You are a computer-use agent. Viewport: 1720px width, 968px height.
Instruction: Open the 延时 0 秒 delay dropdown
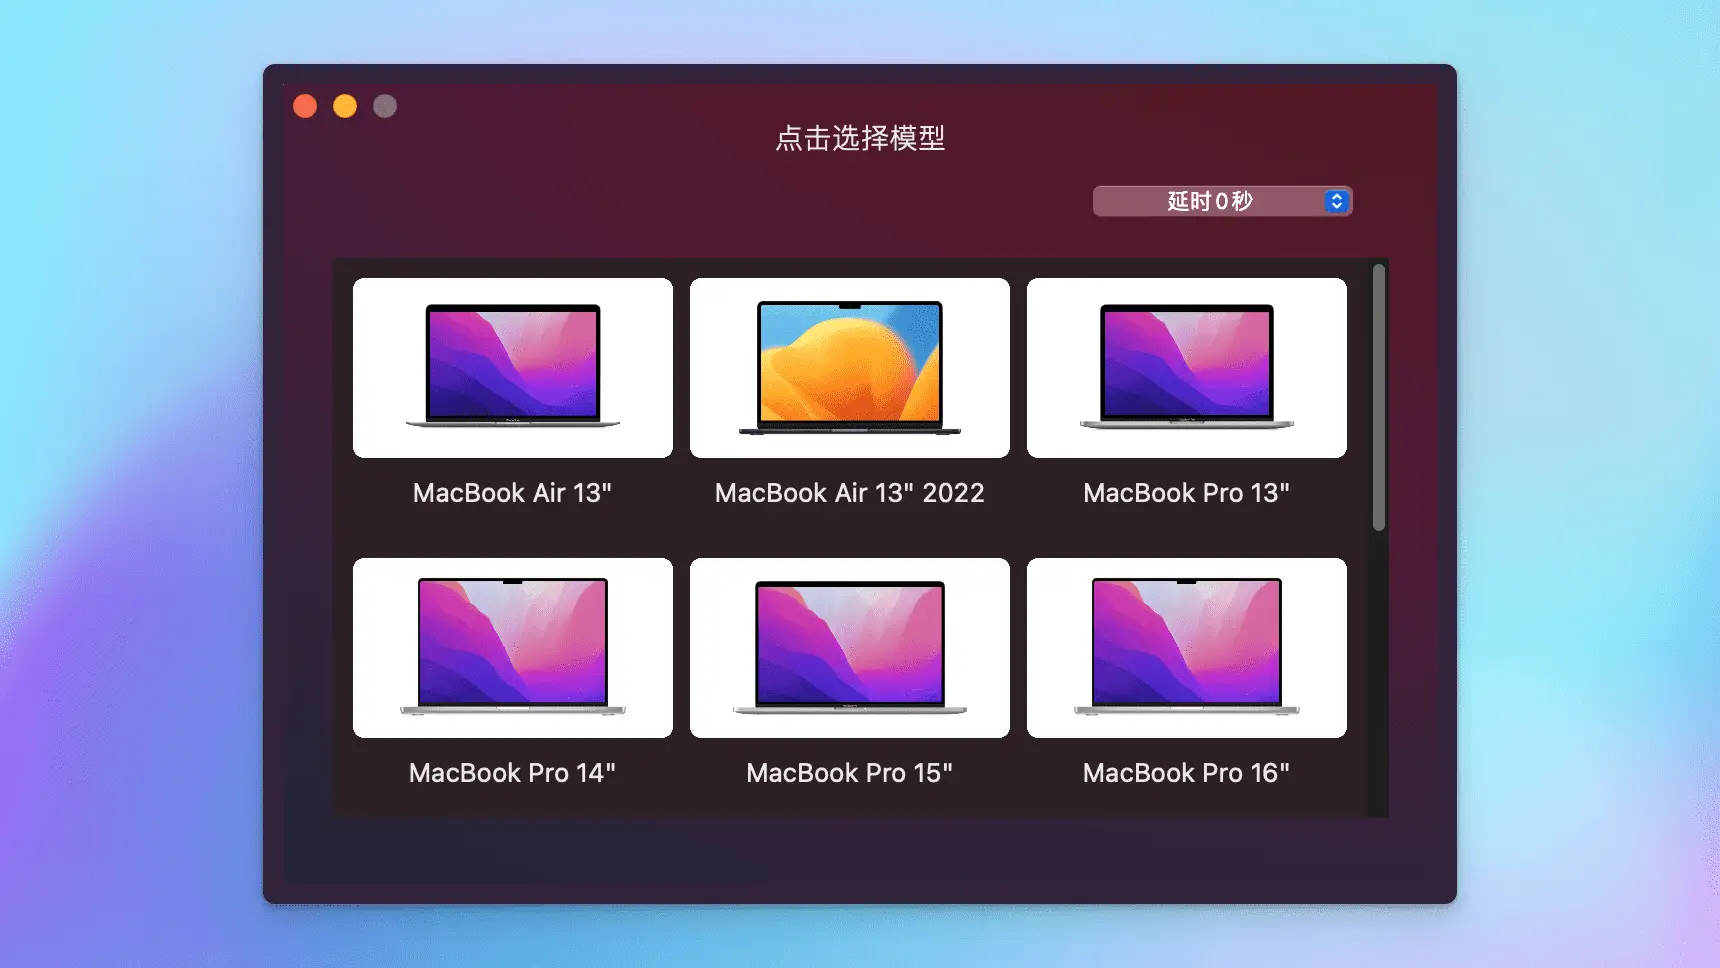[x=1222, y=201]
